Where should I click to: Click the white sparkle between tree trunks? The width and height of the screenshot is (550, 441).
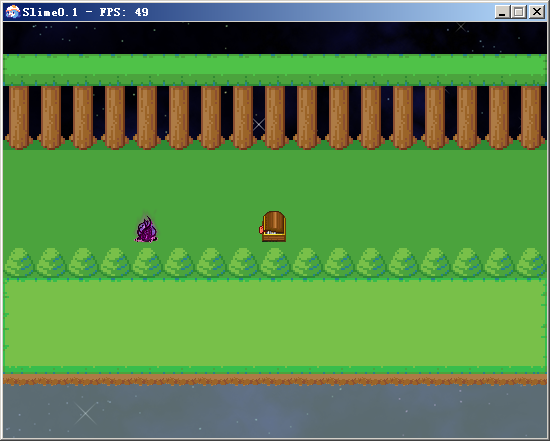259,124
